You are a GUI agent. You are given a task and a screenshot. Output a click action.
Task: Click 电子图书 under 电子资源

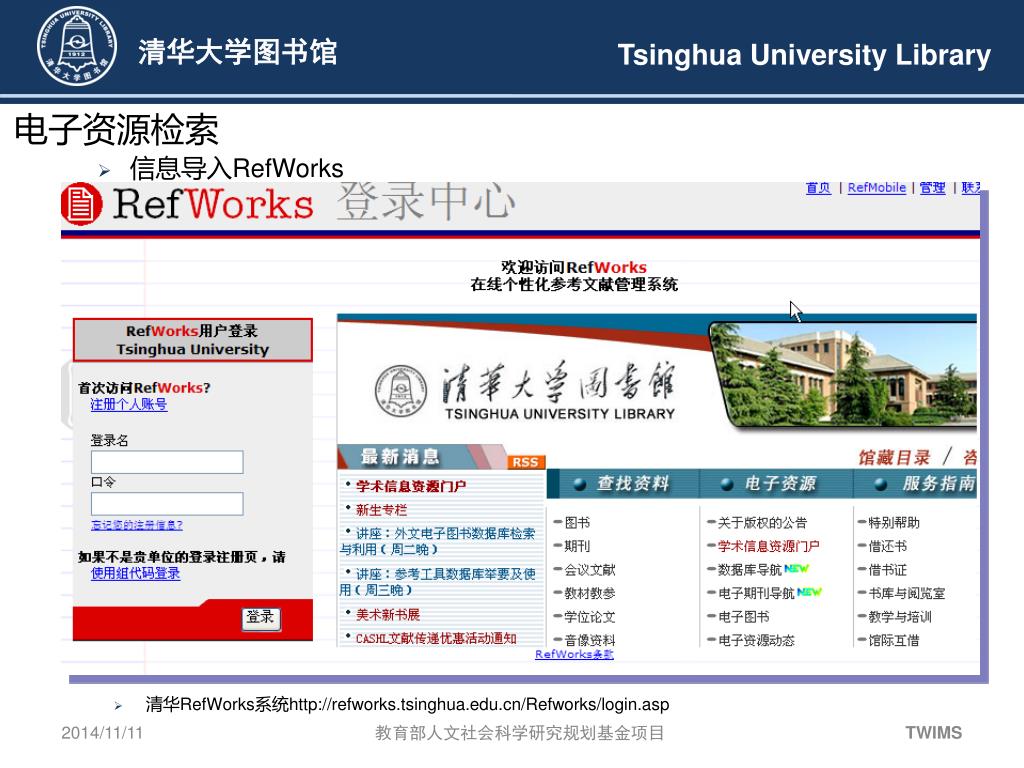(744, 616)
